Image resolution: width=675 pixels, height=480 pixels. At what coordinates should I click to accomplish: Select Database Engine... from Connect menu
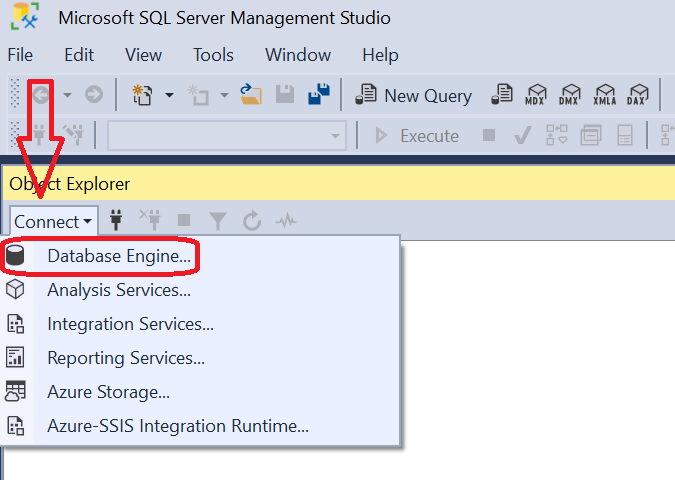click(200, 256)
